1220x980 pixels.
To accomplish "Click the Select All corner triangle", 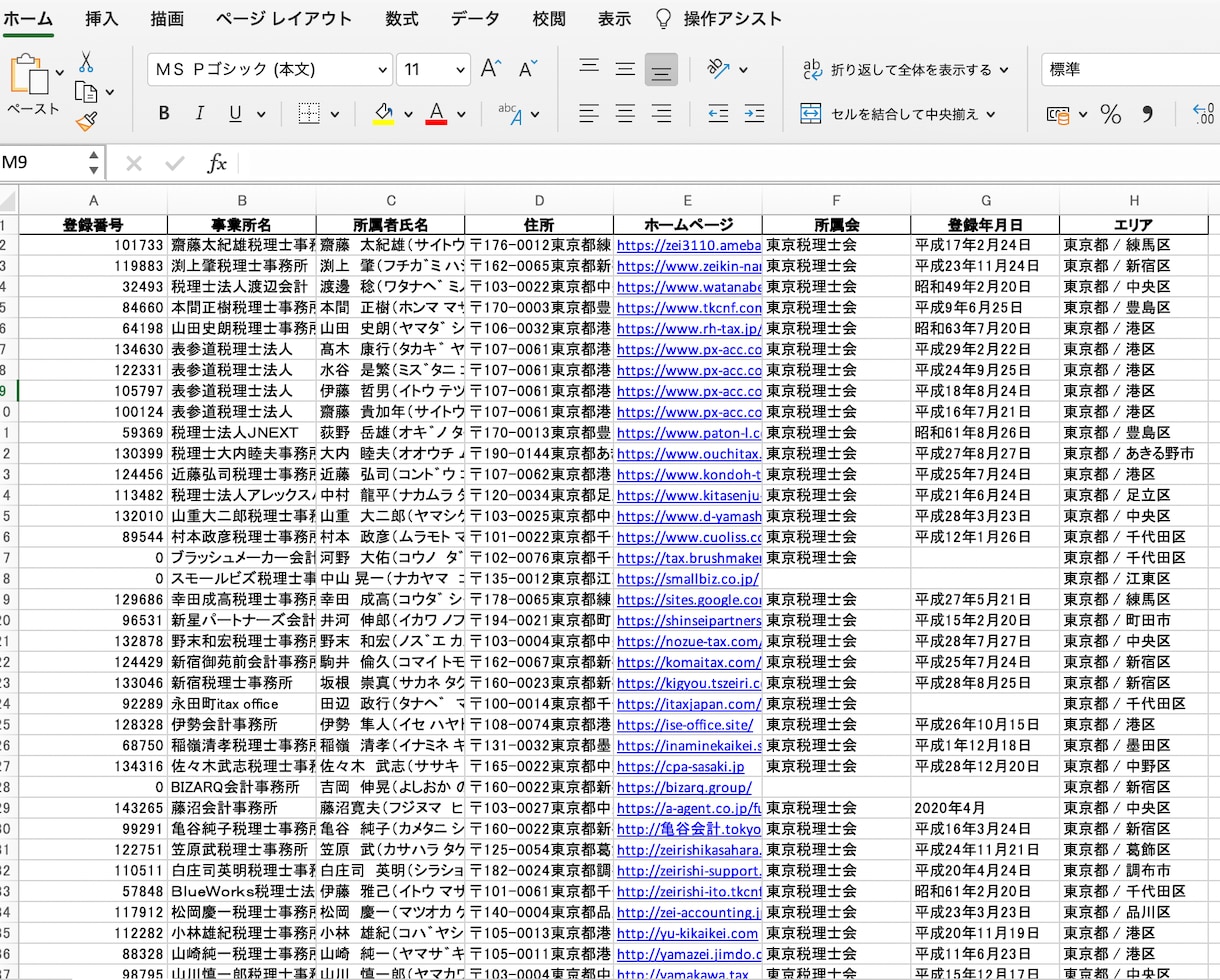I will pyautogui.click(x=9, y=199).
